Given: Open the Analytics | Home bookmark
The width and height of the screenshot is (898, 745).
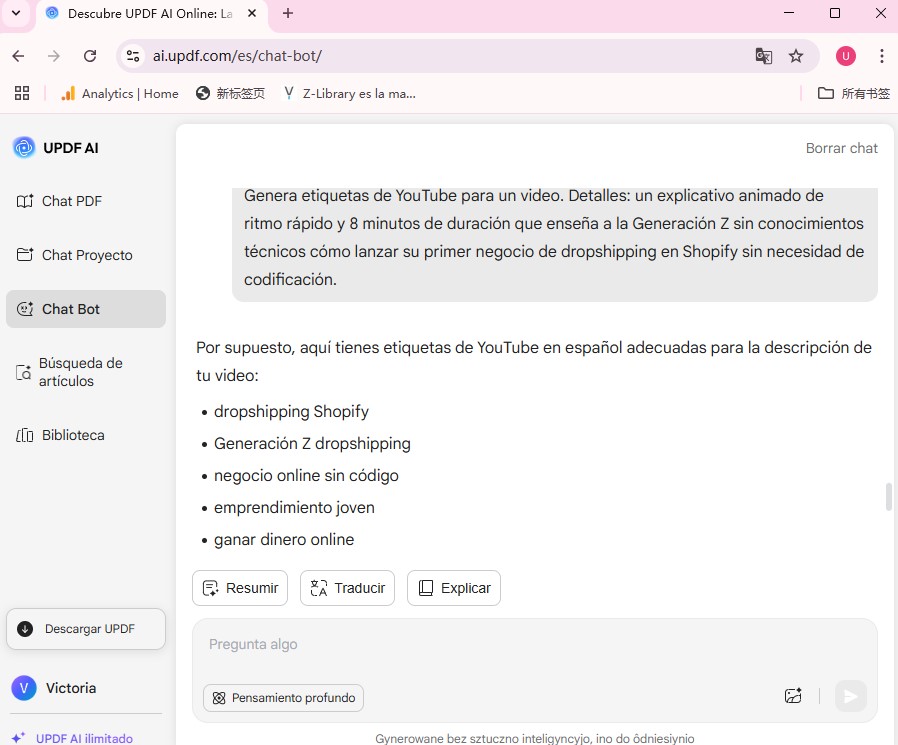Looking at the screenshot, I should pyautogui.click(x=120, y=93).
